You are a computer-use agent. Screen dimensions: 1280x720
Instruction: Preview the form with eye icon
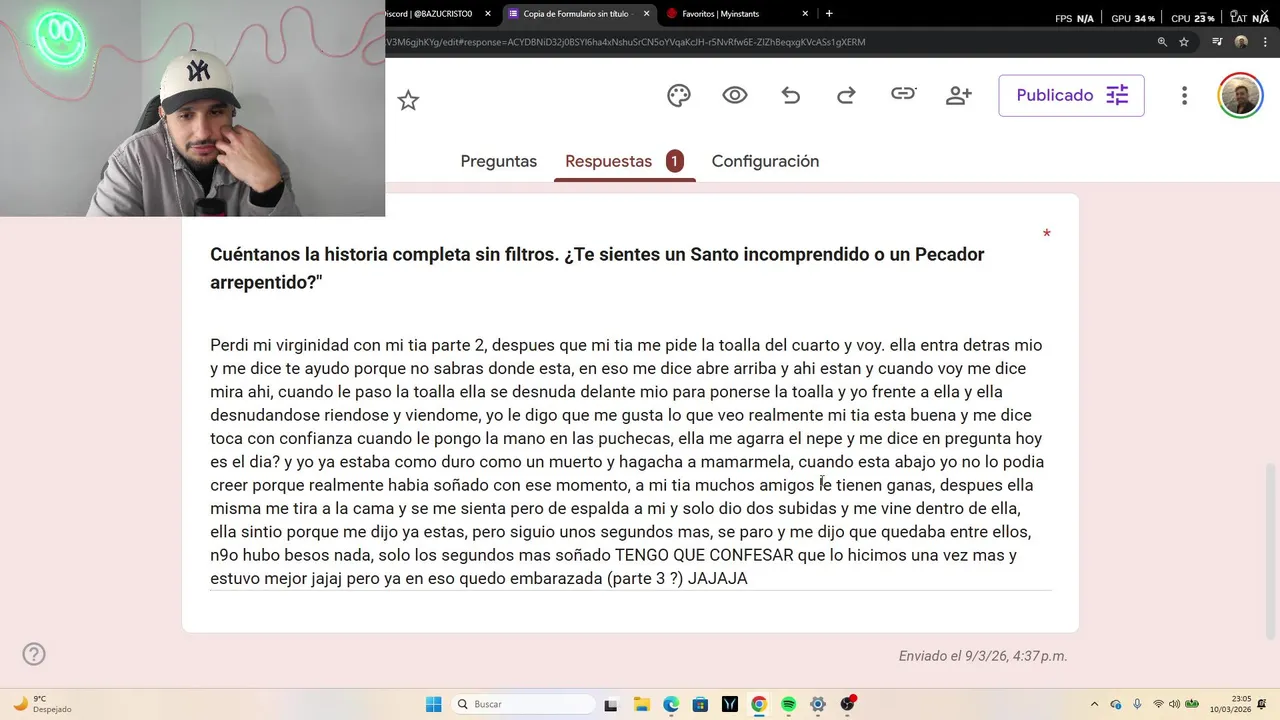tap(735, 95)
